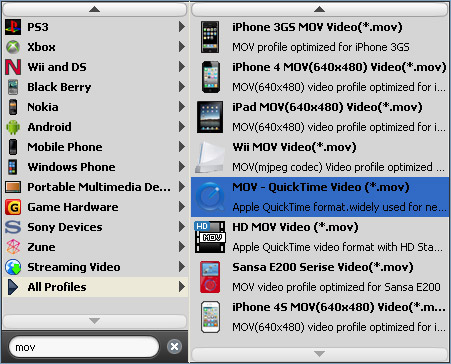451x364 pixels.
Task: Click the white Wii console icon
Action: [210, 157]
